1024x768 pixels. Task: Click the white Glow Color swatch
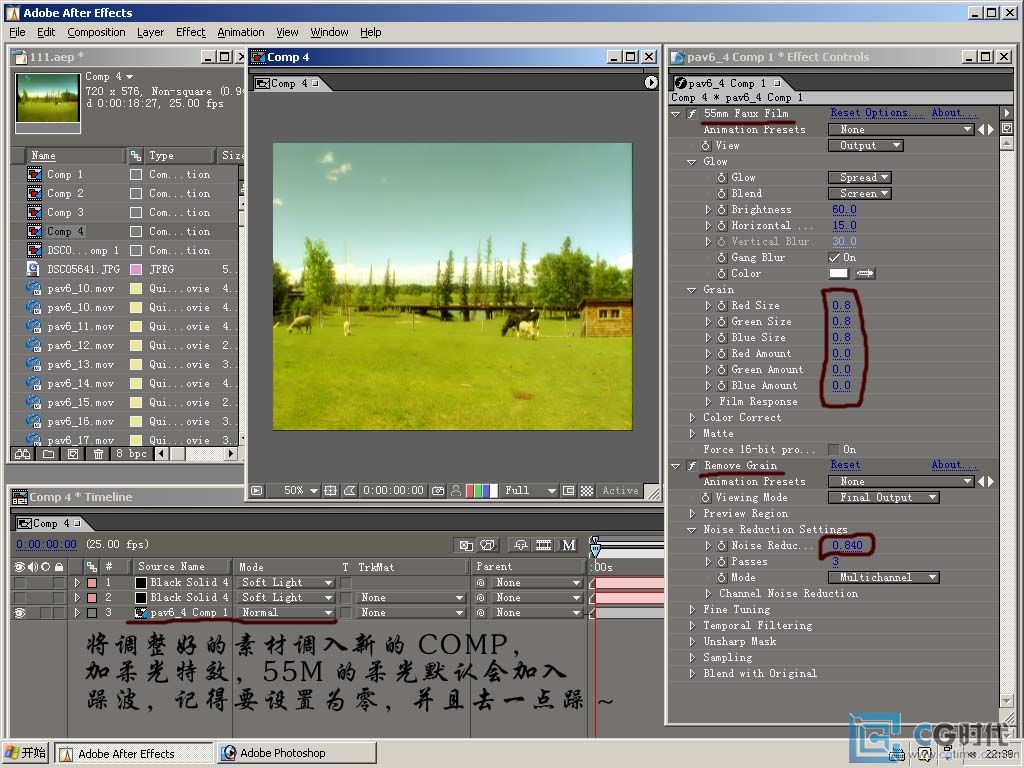[839, 274]
